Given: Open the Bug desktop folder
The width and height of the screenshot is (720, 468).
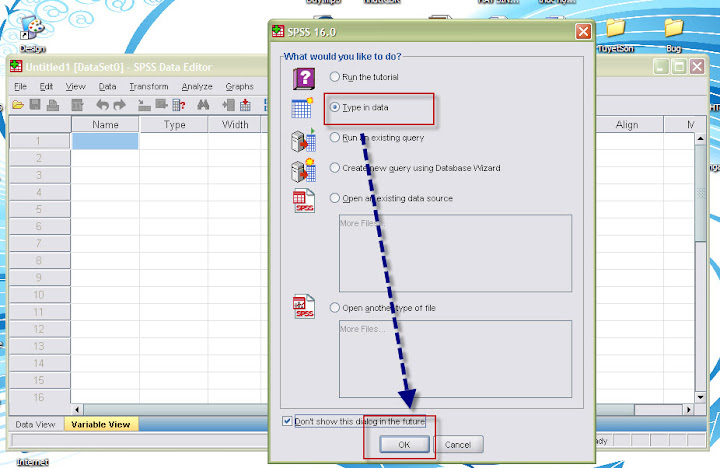Looking at the screenshot, I should [x=674, y=28].
